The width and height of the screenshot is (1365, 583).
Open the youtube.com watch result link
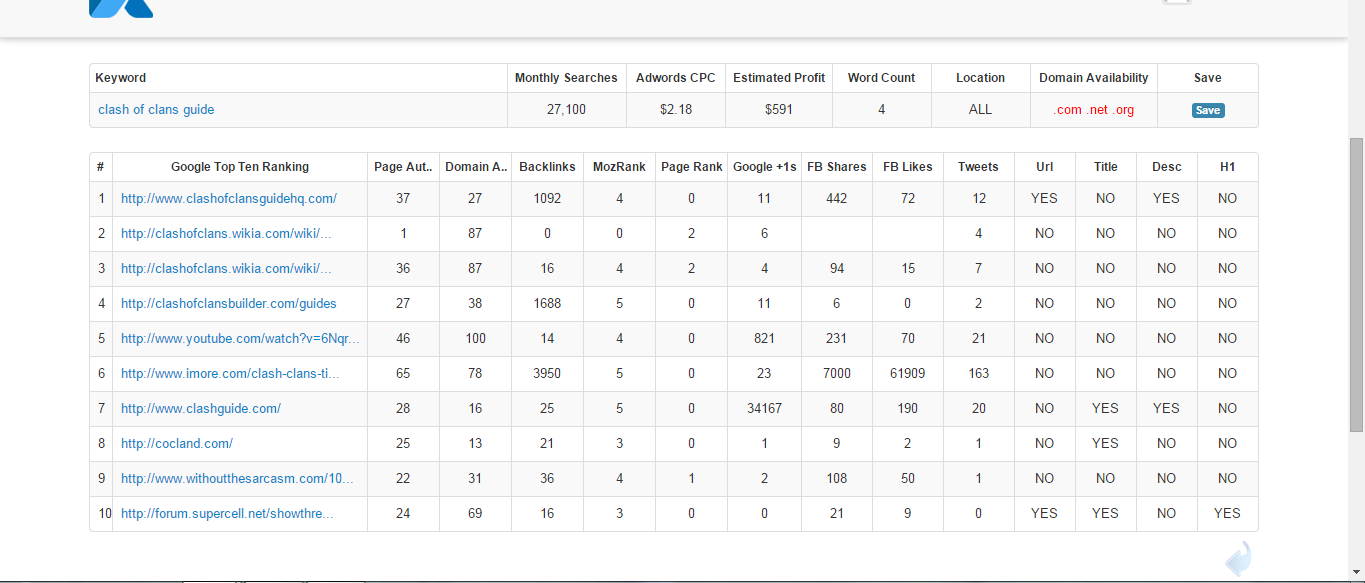240,338
